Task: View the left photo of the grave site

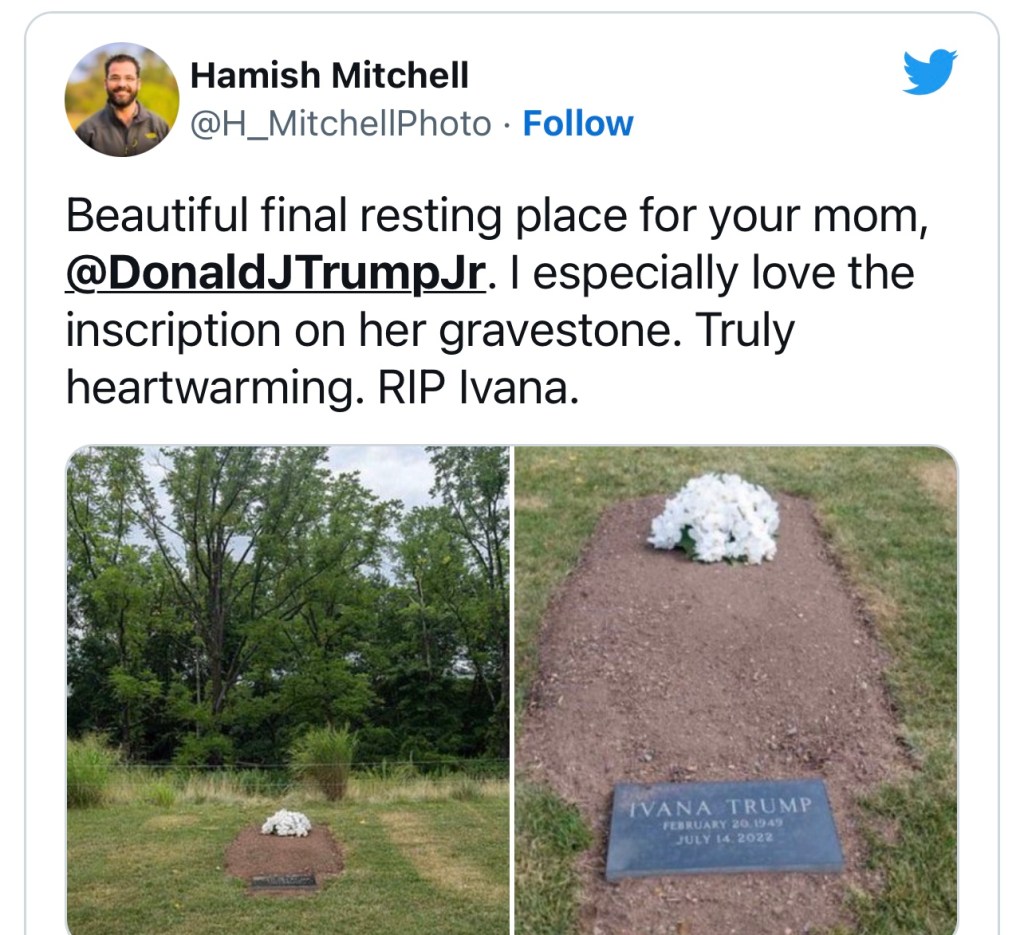Action: tap(288, 690)
